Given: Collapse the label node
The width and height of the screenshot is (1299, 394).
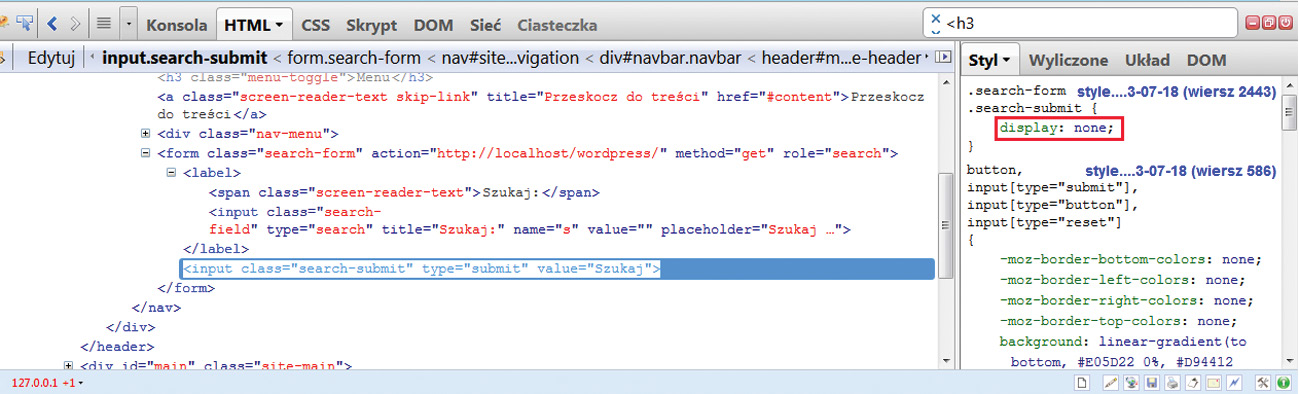Looking at the screenshot, I should [171, 172].
